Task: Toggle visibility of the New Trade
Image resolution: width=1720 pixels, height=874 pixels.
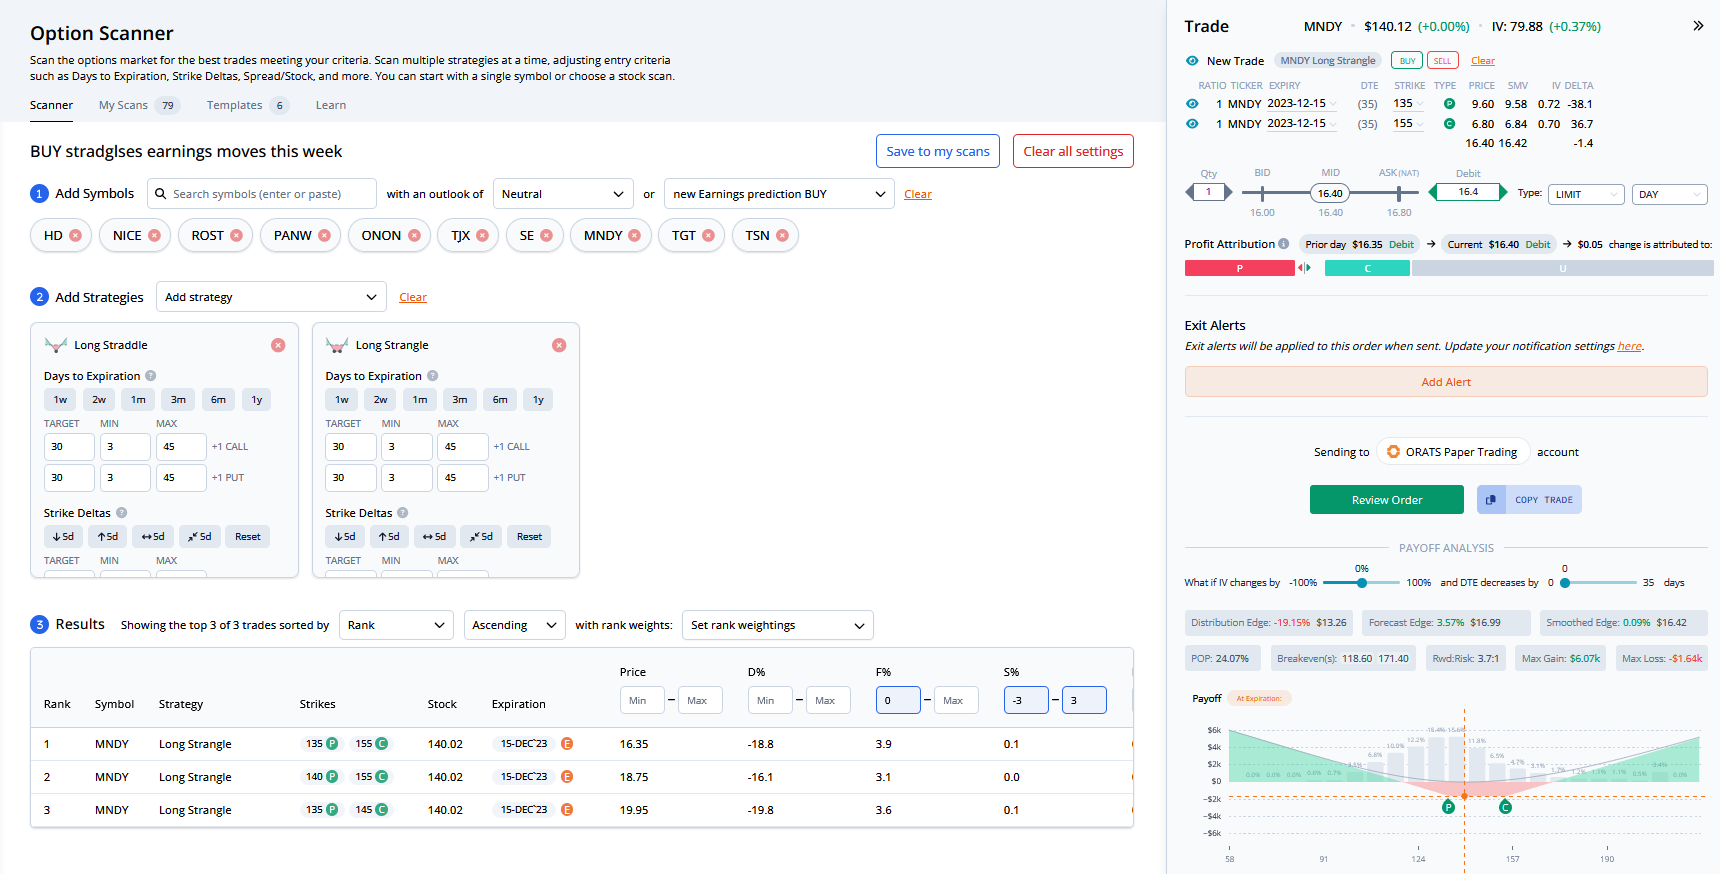Action: [x=1192, y=61]
